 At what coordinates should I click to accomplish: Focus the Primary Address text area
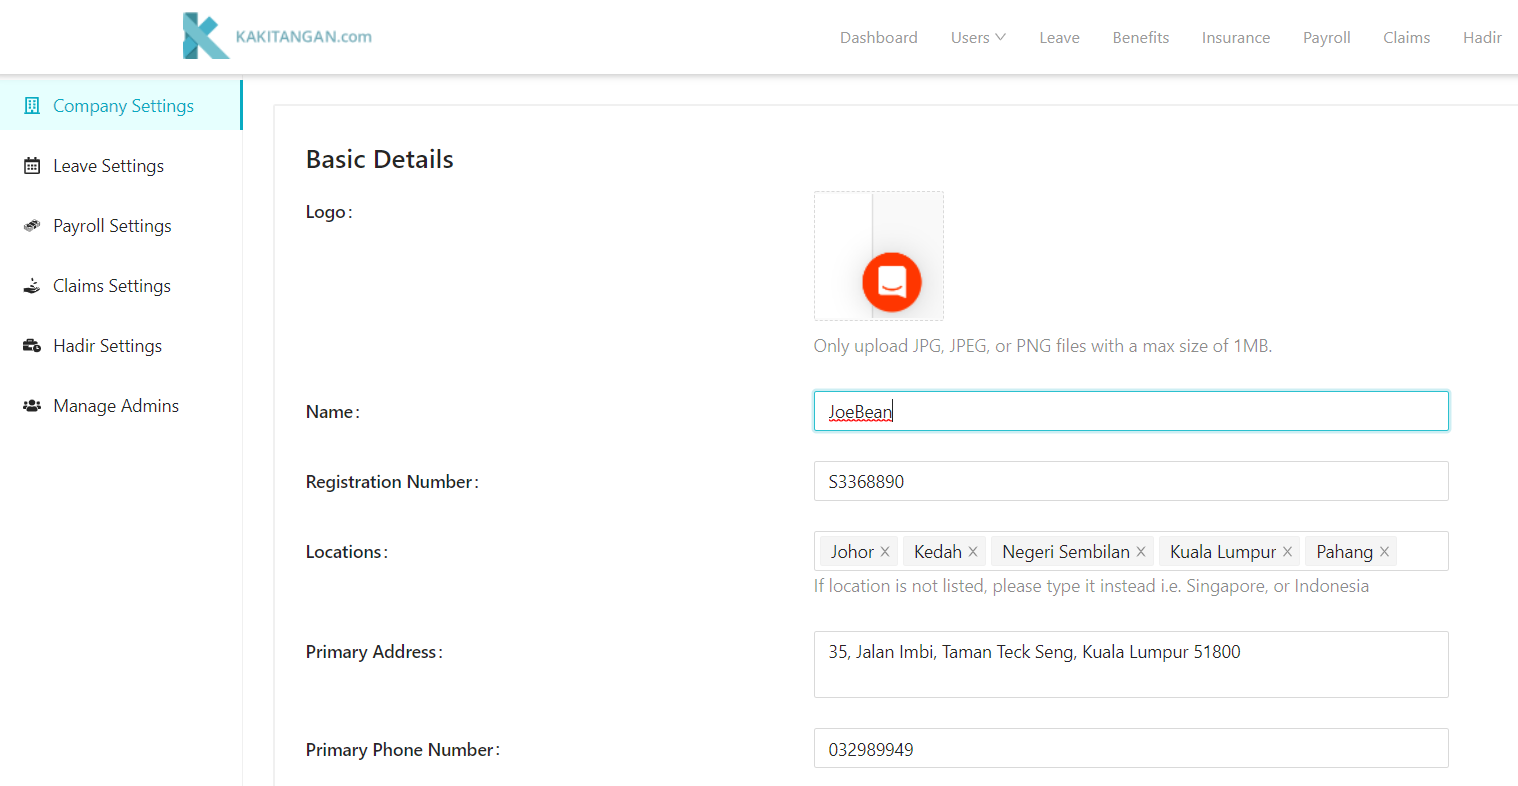(1130, 664)
